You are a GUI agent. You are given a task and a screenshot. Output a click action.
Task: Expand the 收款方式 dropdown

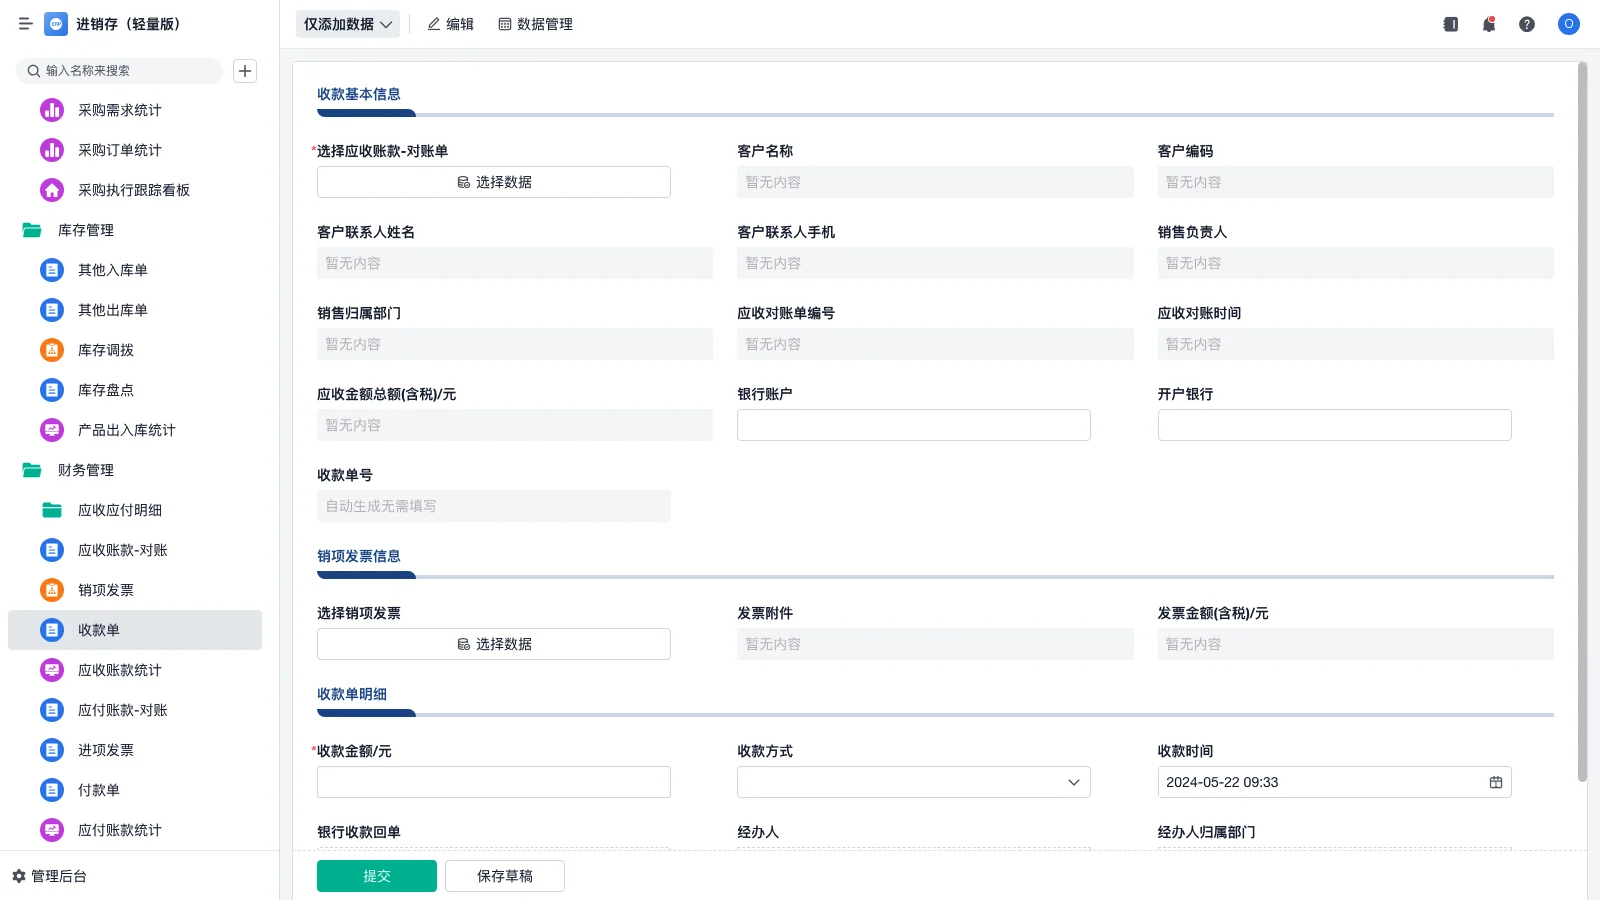[914, 782]
